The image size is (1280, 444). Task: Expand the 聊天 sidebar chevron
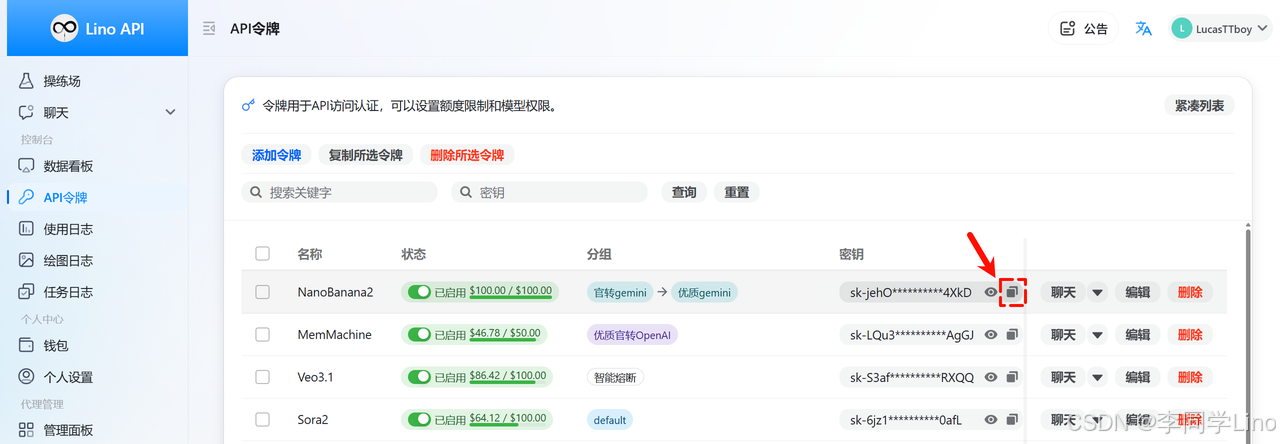click(x=170, y=113)
